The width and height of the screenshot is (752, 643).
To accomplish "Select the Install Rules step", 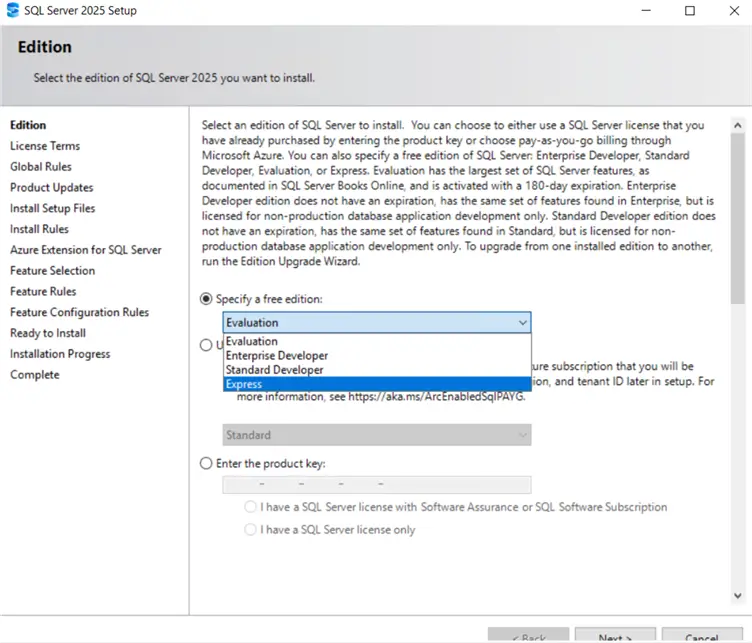I will pos(39,229).
